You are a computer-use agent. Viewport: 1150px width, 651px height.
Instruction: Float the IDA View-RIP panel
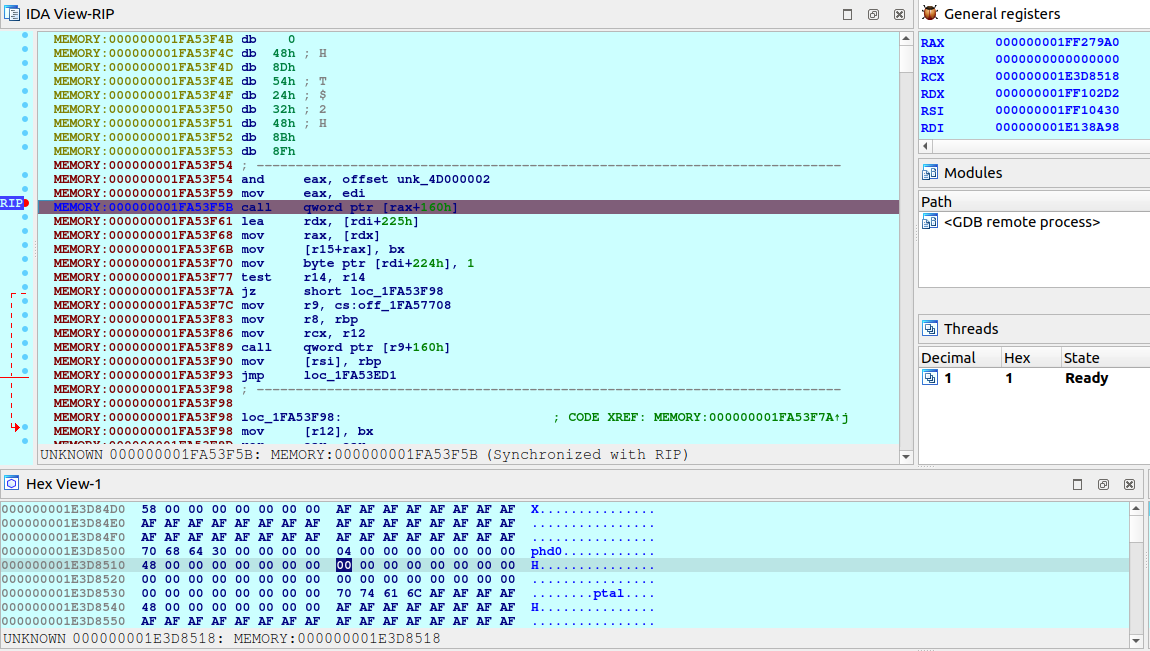click(873, 15)
